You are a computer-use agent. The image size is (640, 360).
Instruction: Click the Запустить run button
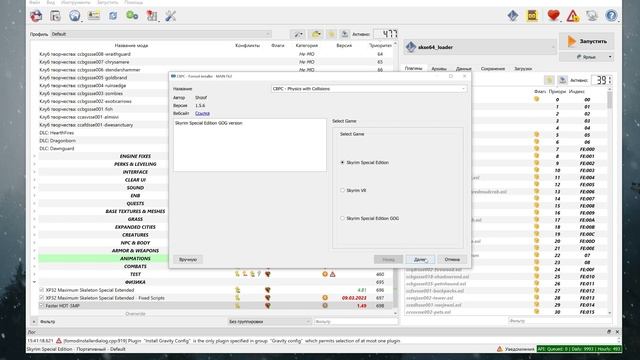point(587,42)
